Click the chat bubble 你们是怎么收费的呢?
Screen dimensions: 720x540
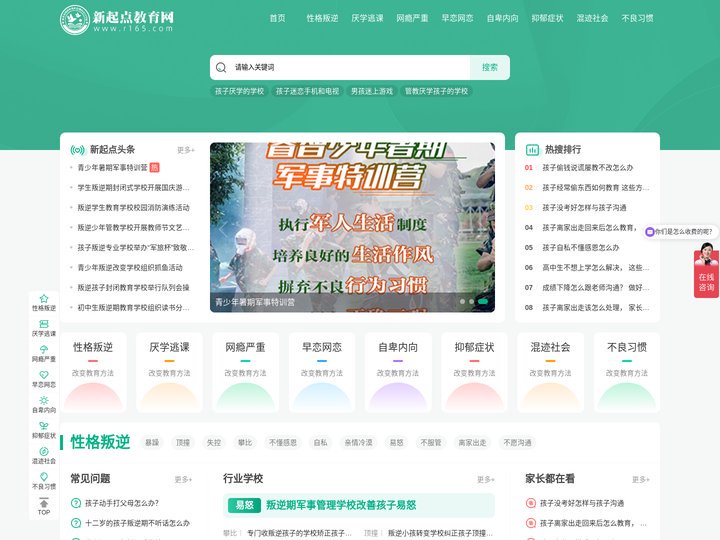(680, 232)
